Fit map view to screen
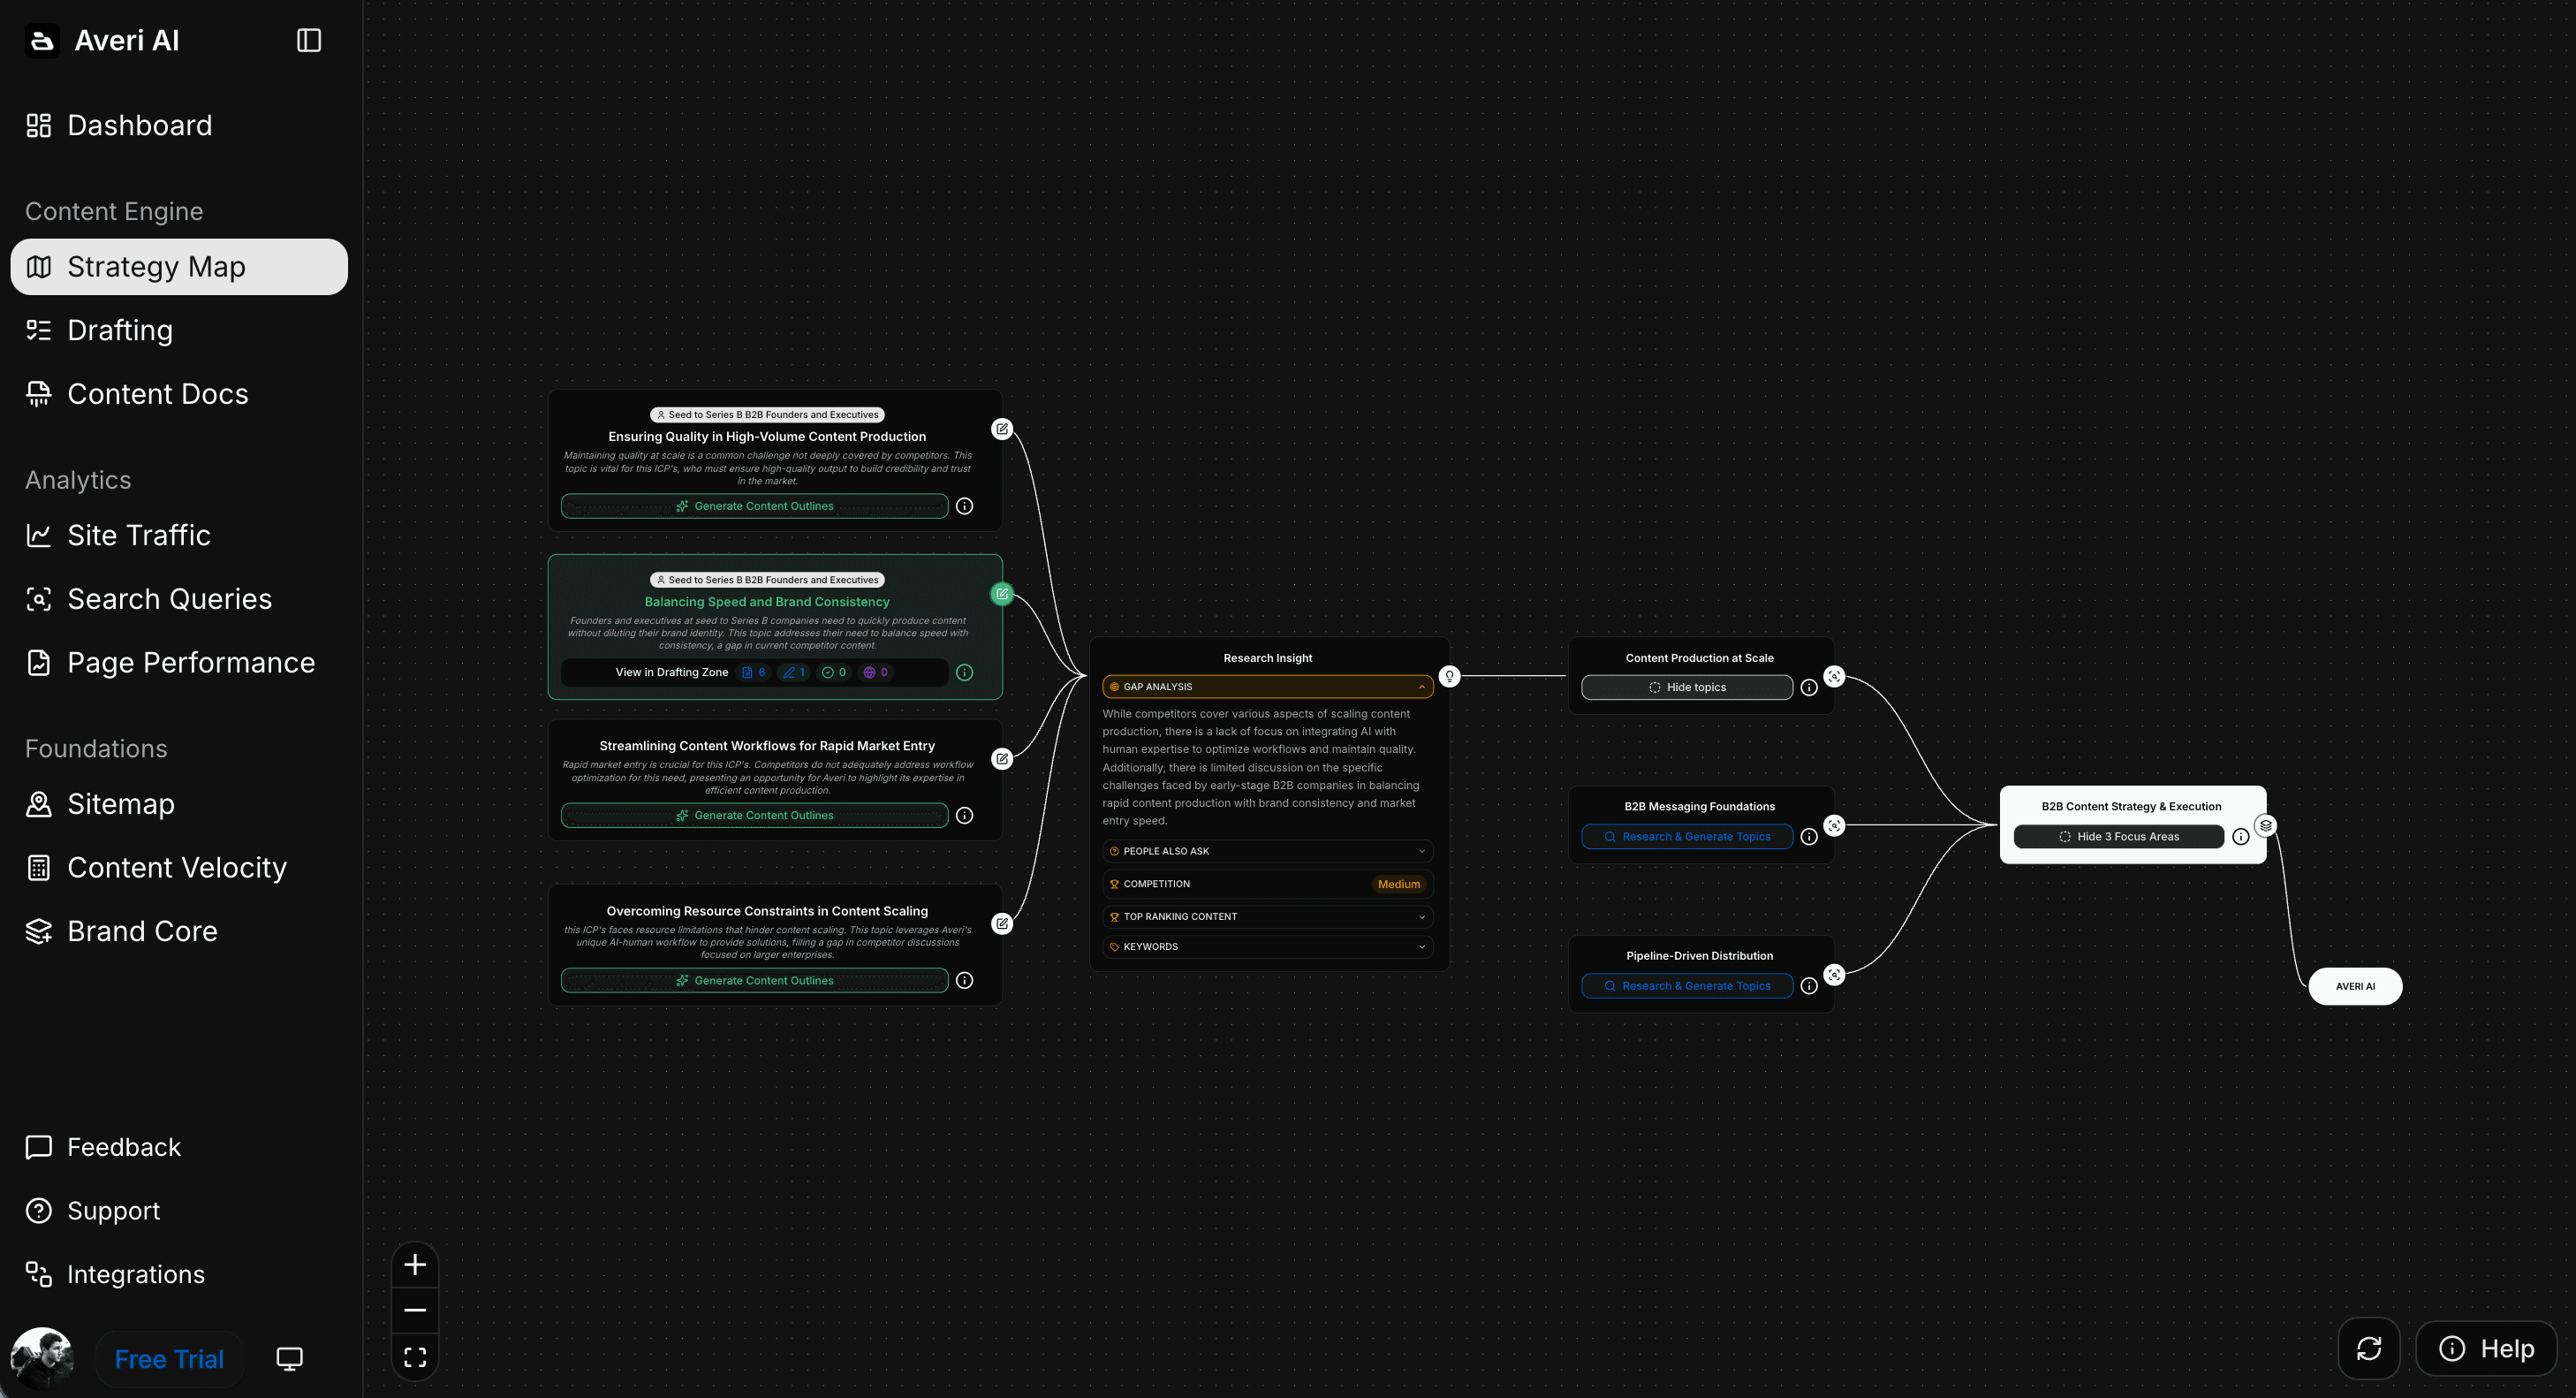The image size is (2576, 1398). point(415,1357)
